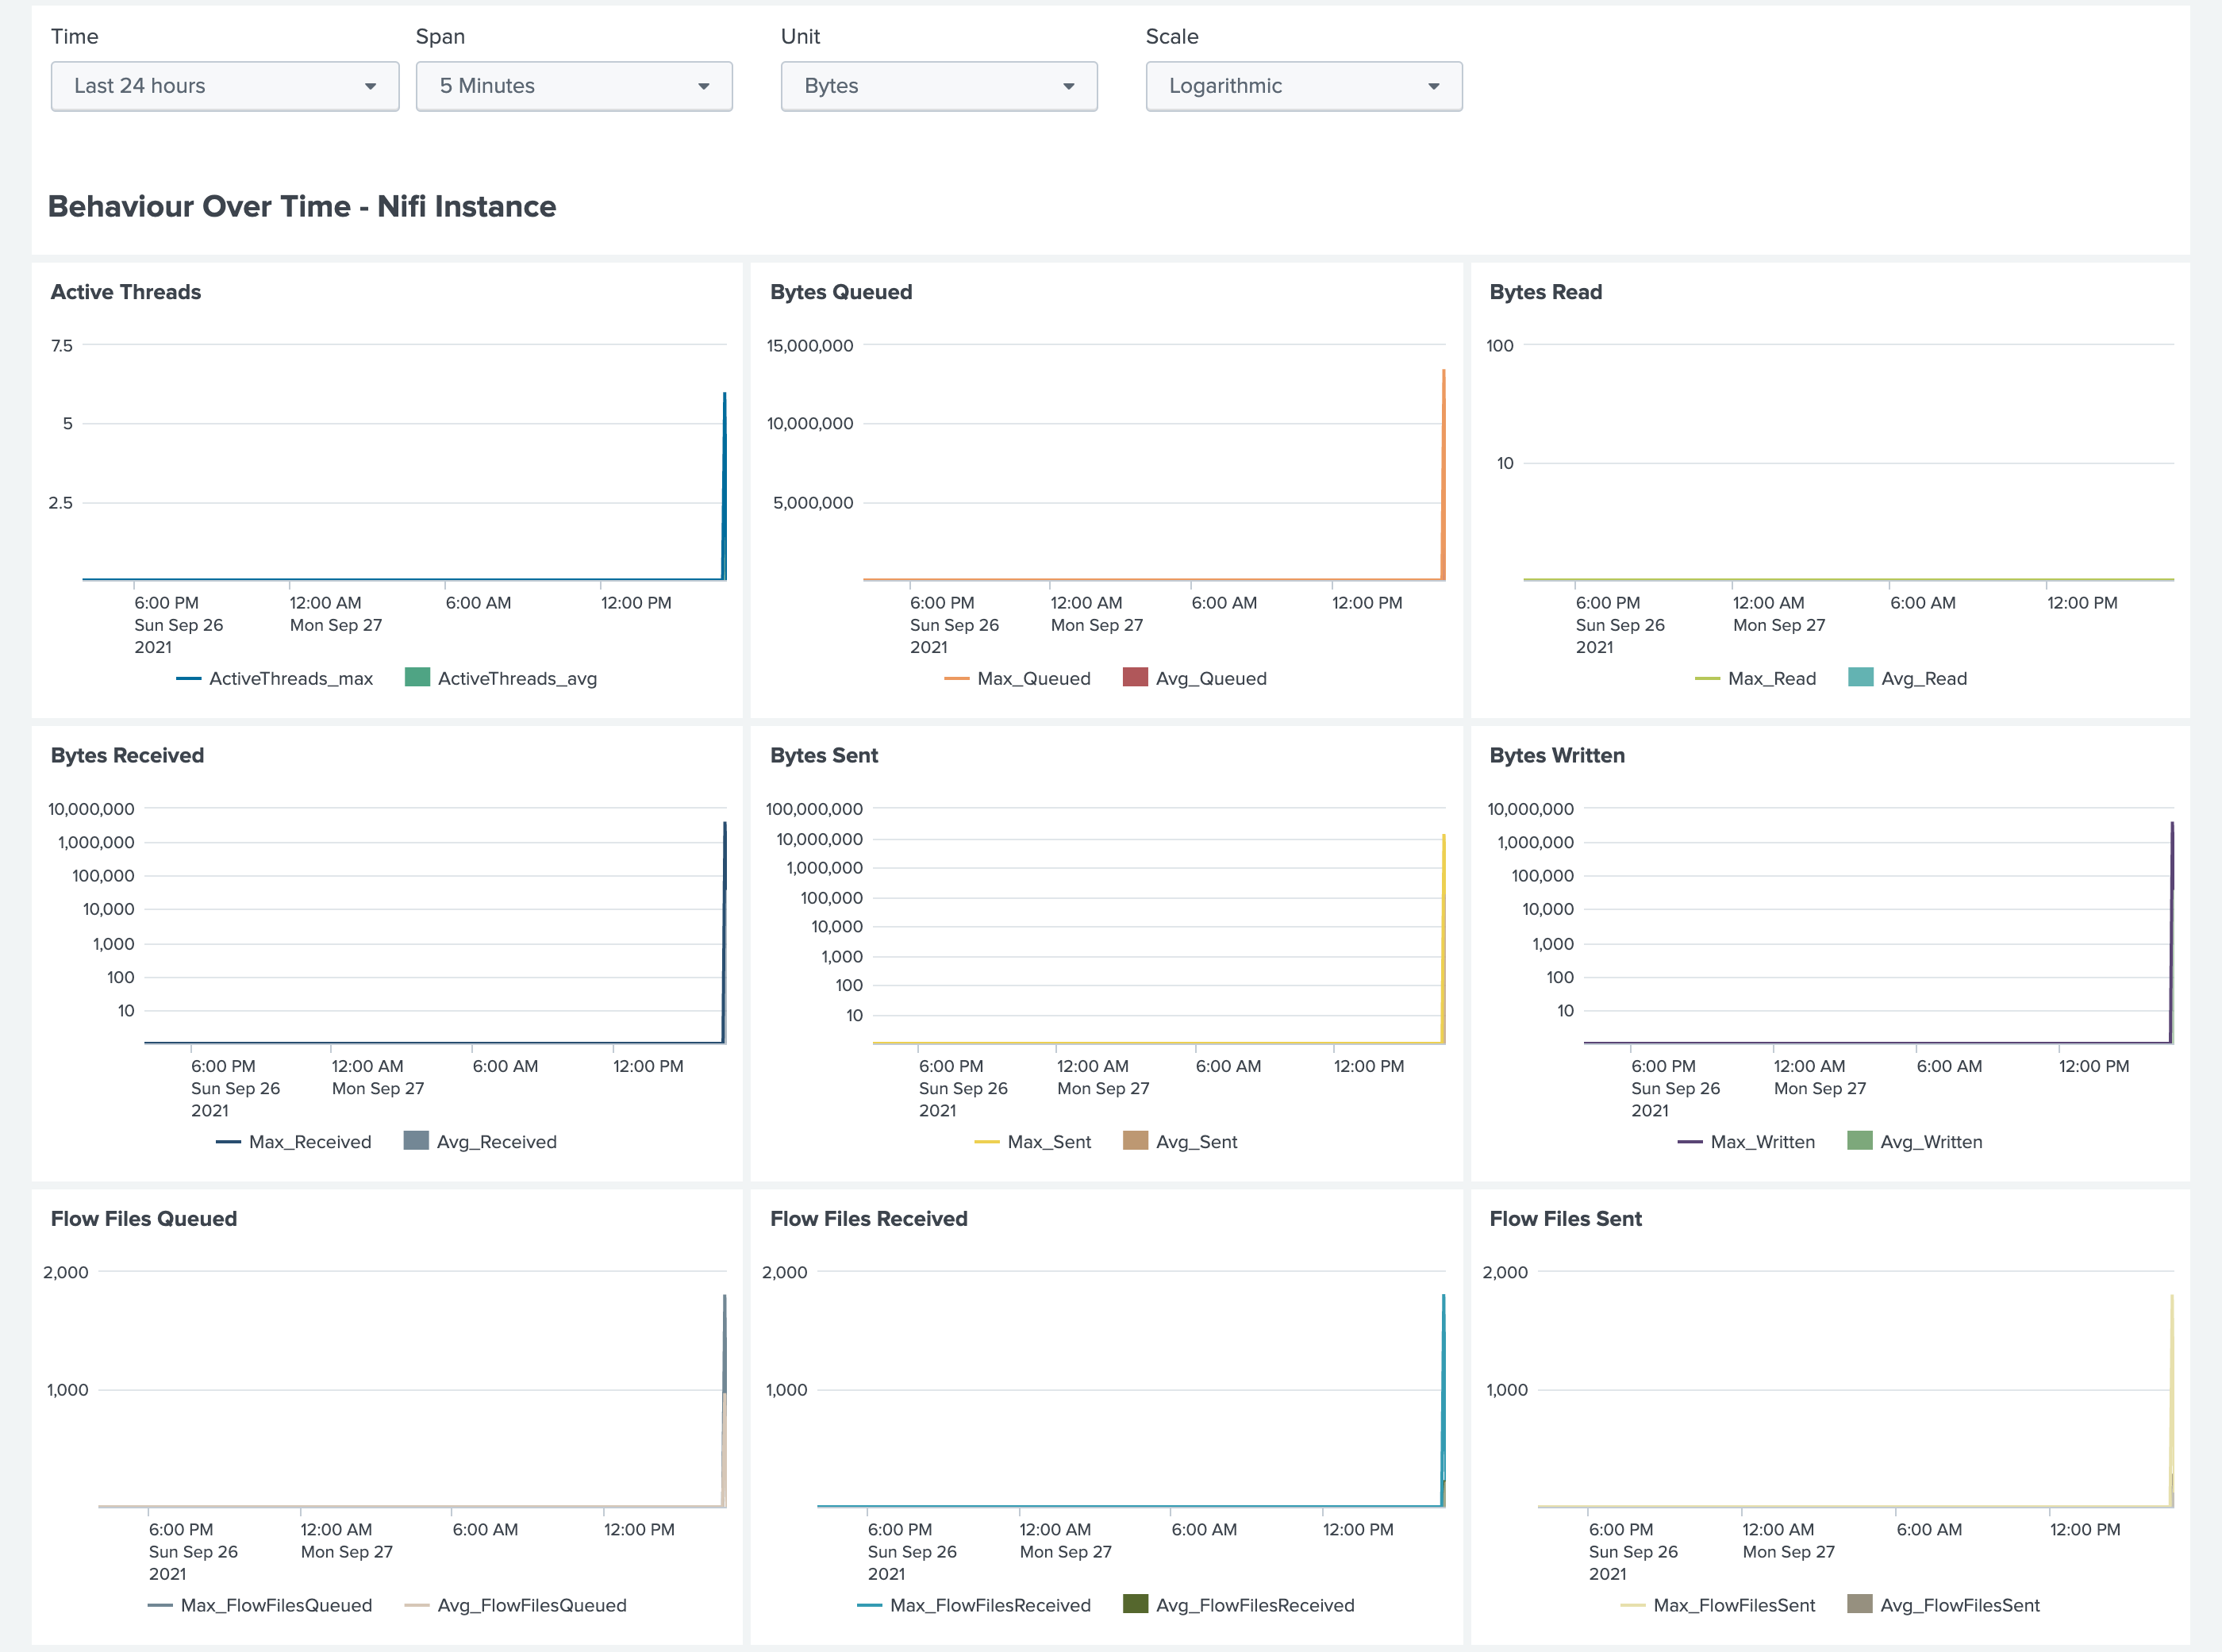Click the 100,000,000 label in Bytes Sent
This screenshot has height=1652, width=2222.
pyautogui.click(x=814, y=809)
